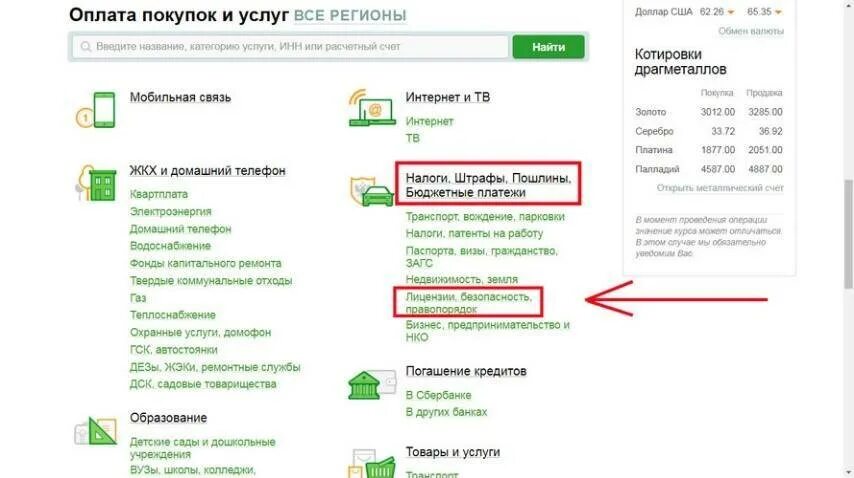
Task: Open the dollar buy rate arrow
Action: (731, 12)
